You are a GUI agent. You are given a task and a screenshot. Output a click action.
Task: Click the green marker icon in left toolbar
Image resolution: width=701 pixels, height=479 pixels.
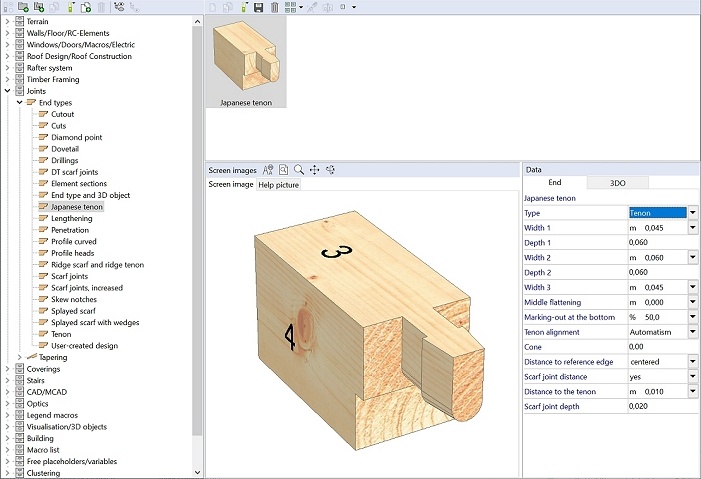pyautogui.click(x=71, y=7)
